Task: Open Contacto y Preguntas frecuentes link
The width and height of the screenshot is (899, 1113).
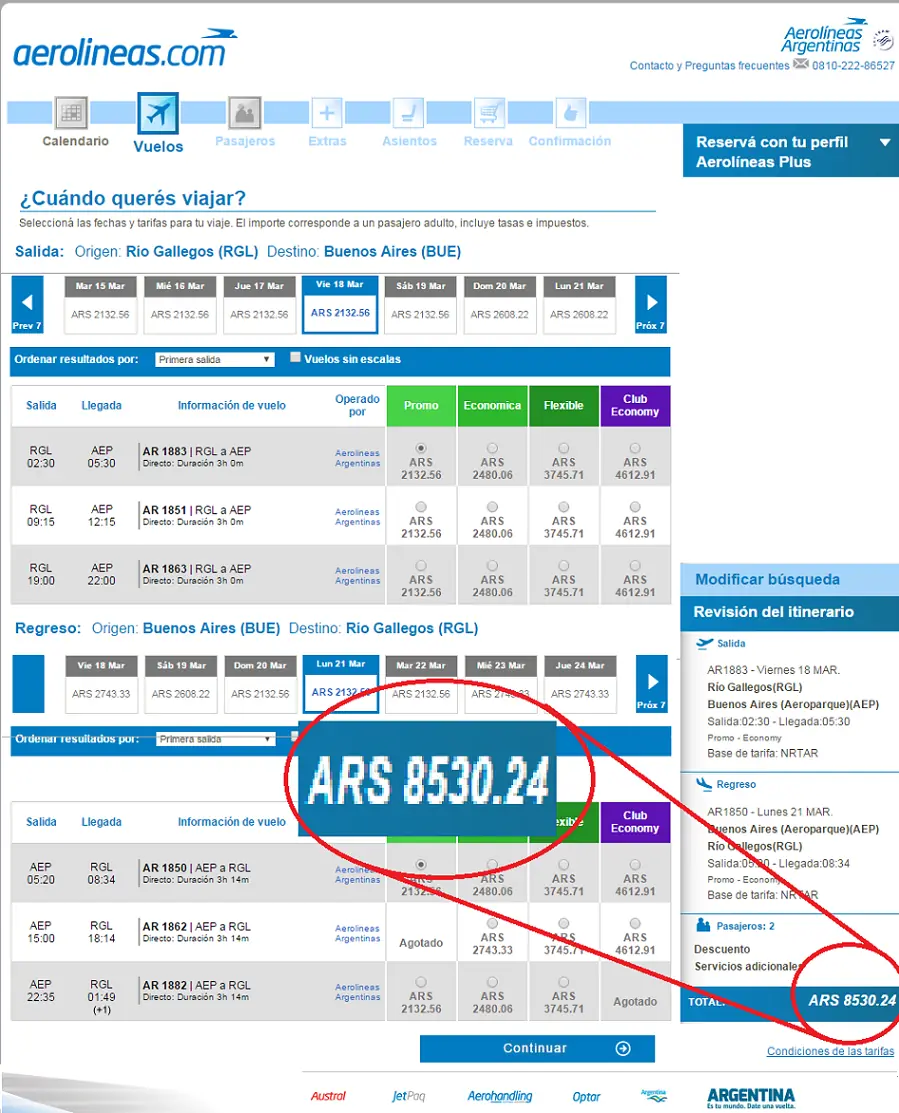Action: [709, 65]
